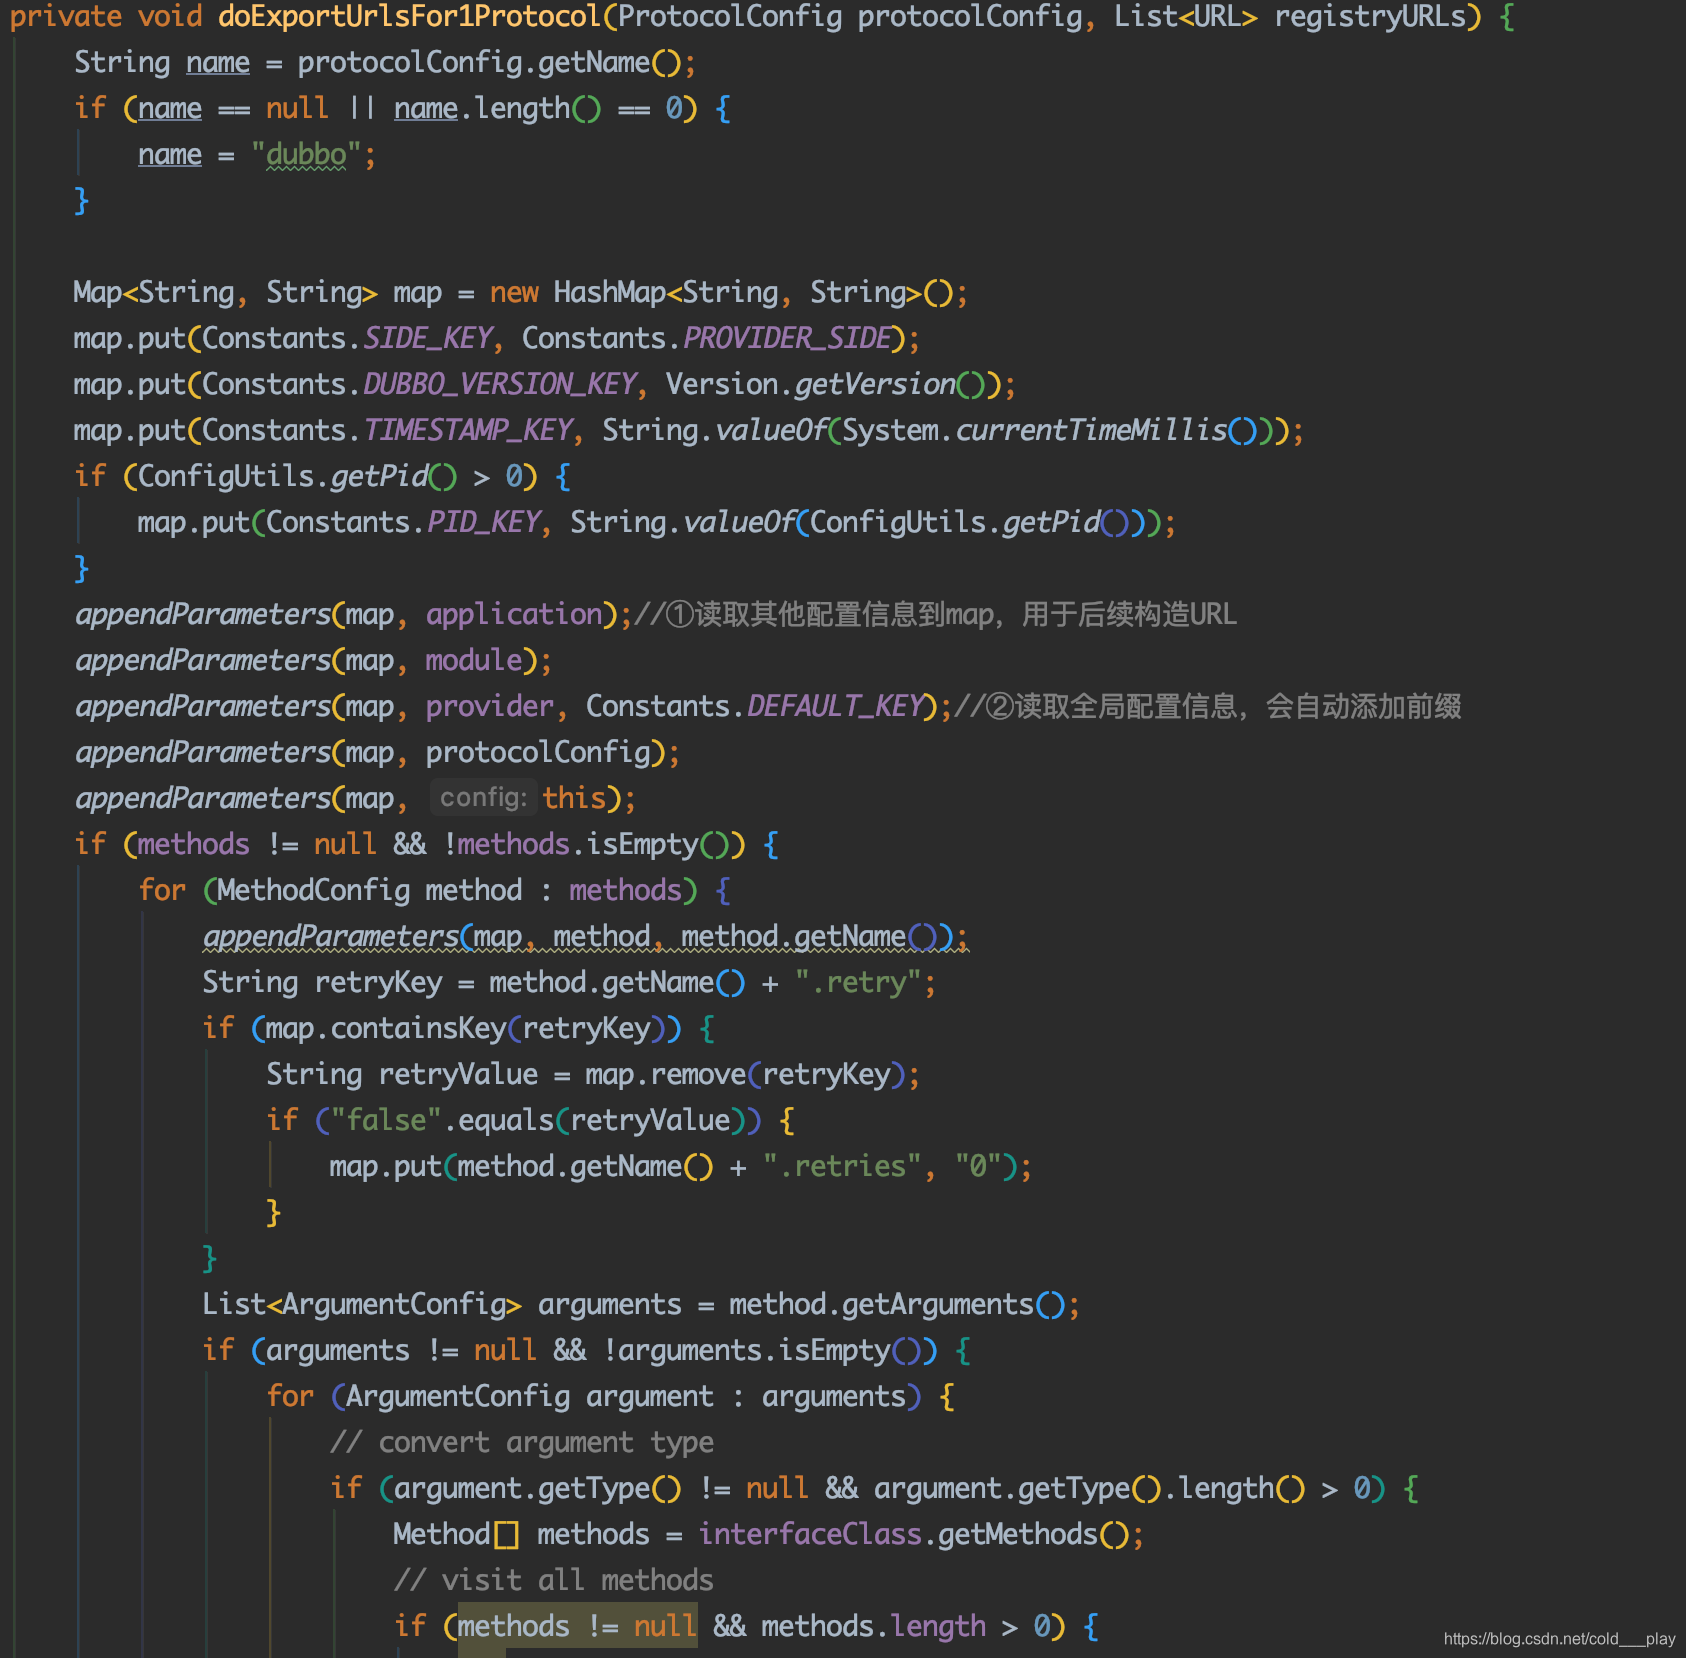The width and height of the screenshot is (1686, 1658).
Task: Click the ".retries" string literal
Action: coord(842,1167)
